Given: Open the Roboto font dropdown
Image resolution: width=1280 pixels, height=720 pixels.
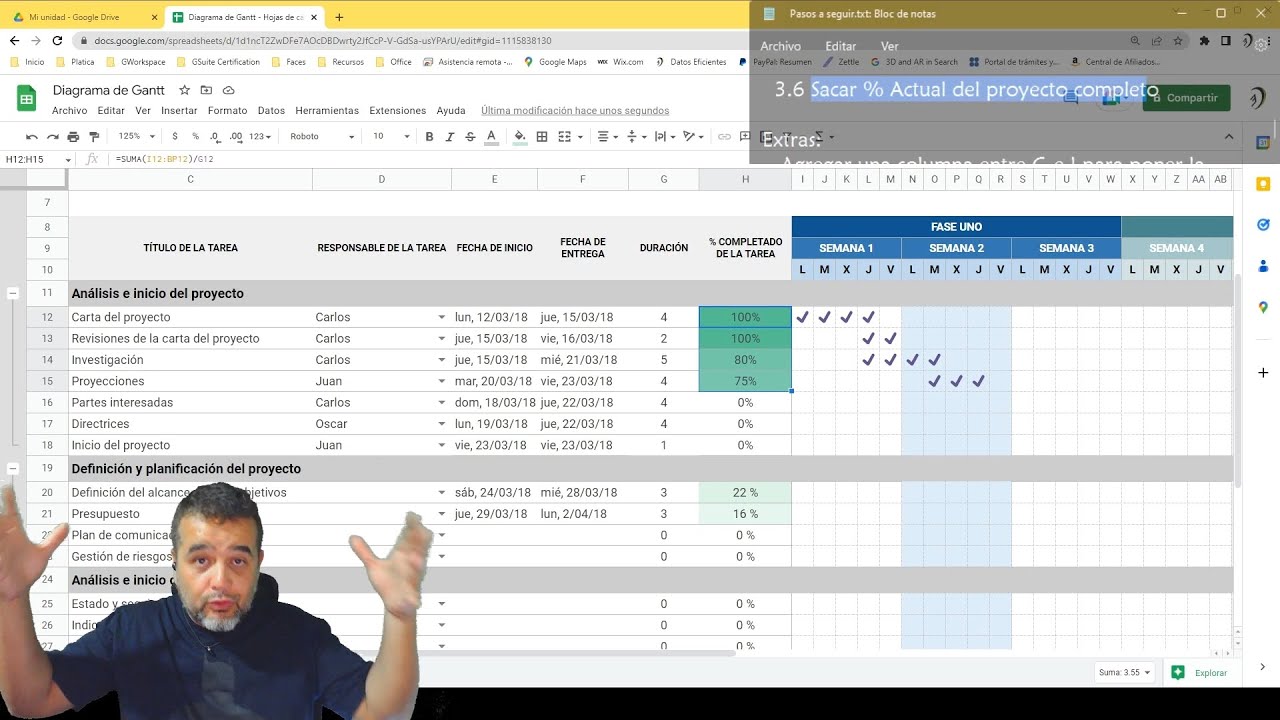Looking at the screenshot, I should pyautogui.click(x=322, y=137).
